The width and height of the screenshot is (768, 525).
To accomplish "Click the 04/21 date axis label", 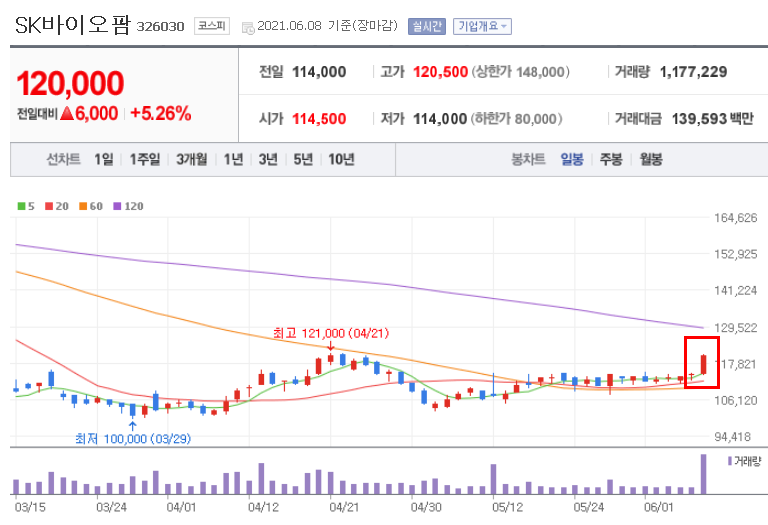I will pos(344,507).
